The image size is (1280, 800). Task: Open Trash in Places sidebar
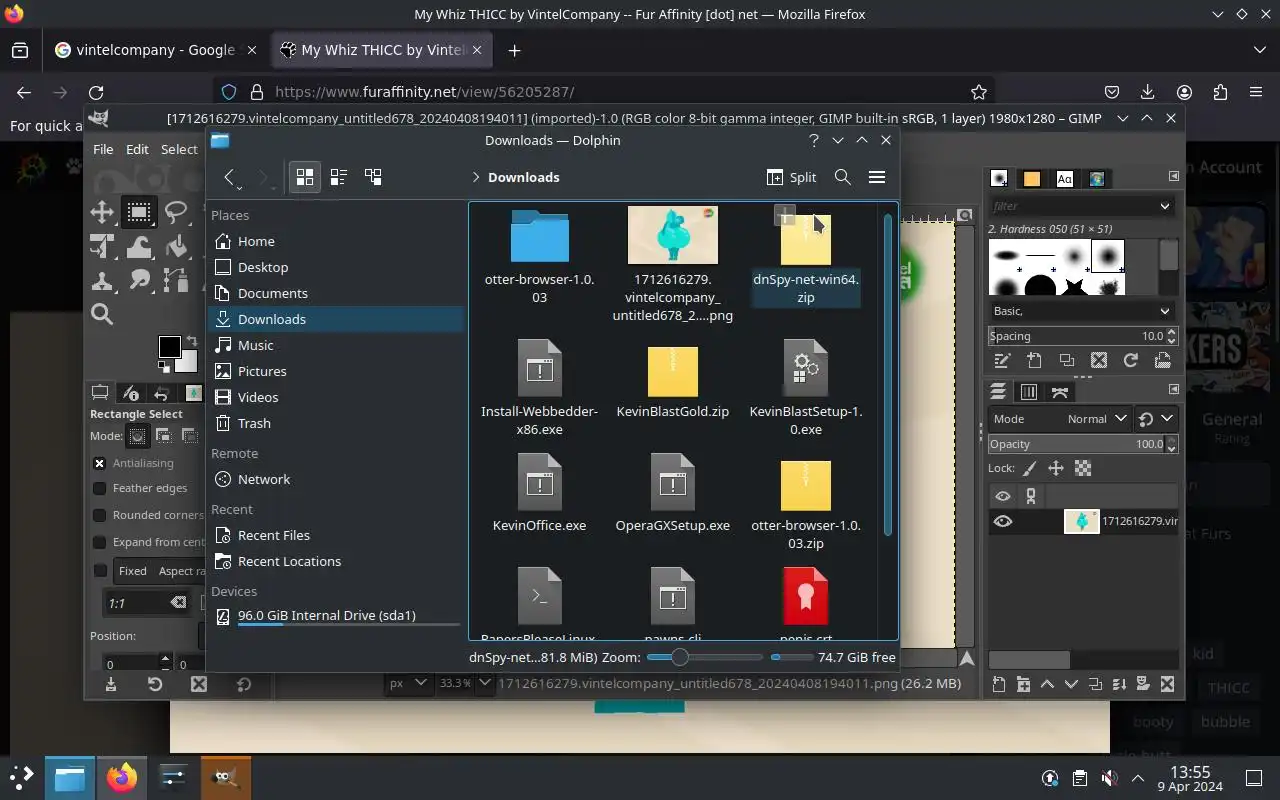pyautogui.click(x=336, y=423)
